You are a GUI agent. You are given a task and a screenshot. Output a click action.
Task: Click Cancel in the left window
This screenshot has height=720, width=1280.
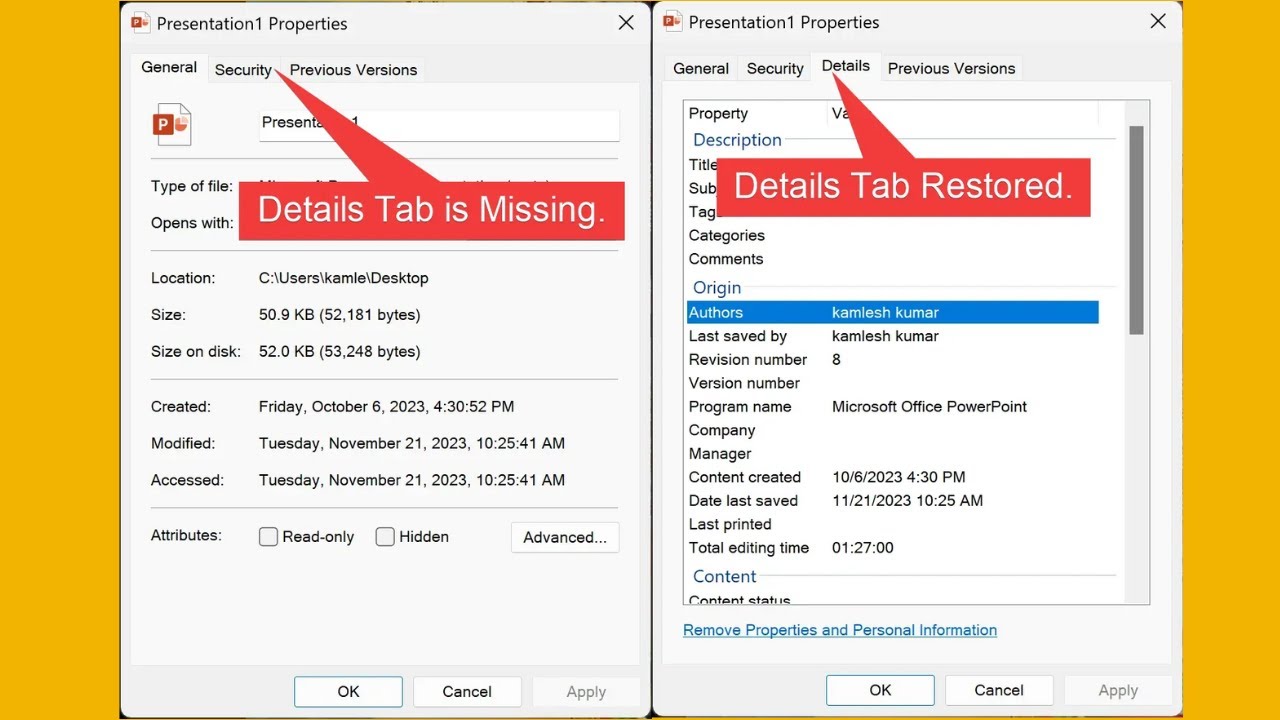[x=467, y=691]
